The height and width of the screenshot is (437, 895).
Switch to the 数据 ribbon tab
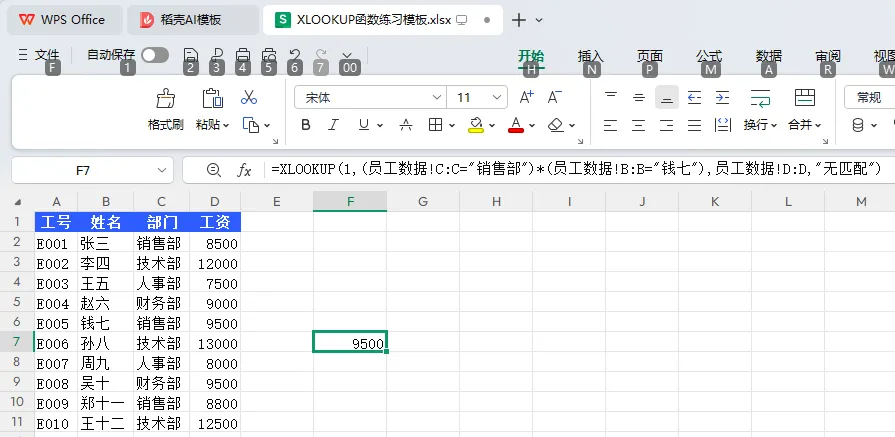click(x=769, y=56)
